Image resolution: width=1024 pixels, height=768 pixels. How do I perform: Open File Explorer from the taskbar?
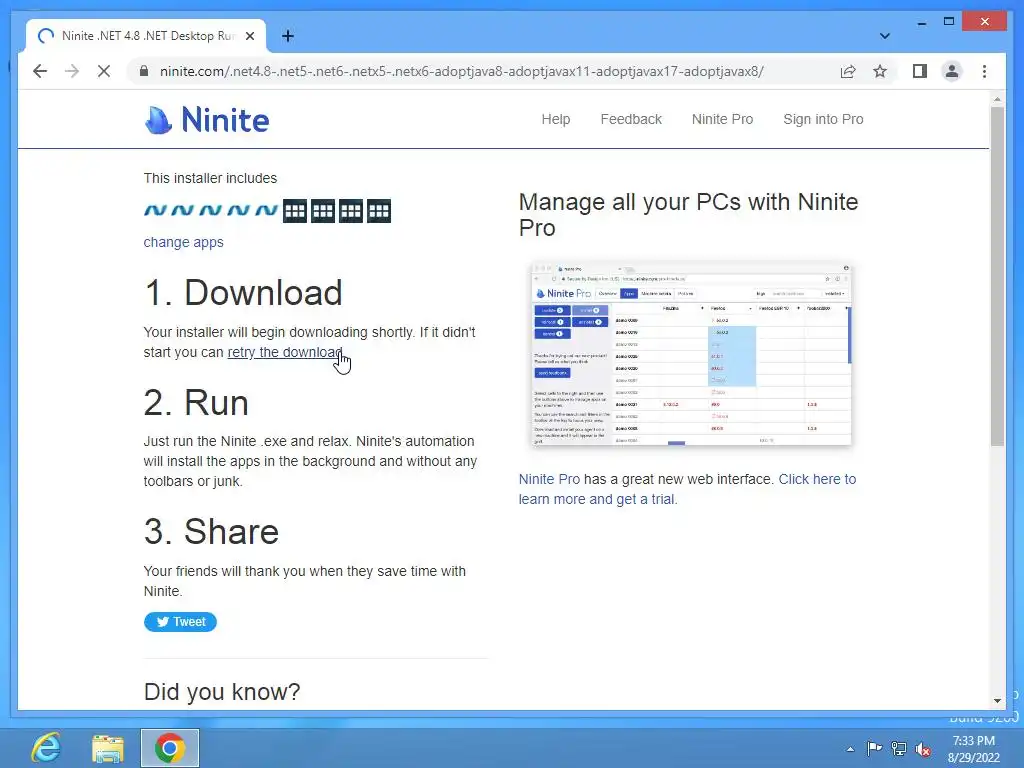pos(108,748)
